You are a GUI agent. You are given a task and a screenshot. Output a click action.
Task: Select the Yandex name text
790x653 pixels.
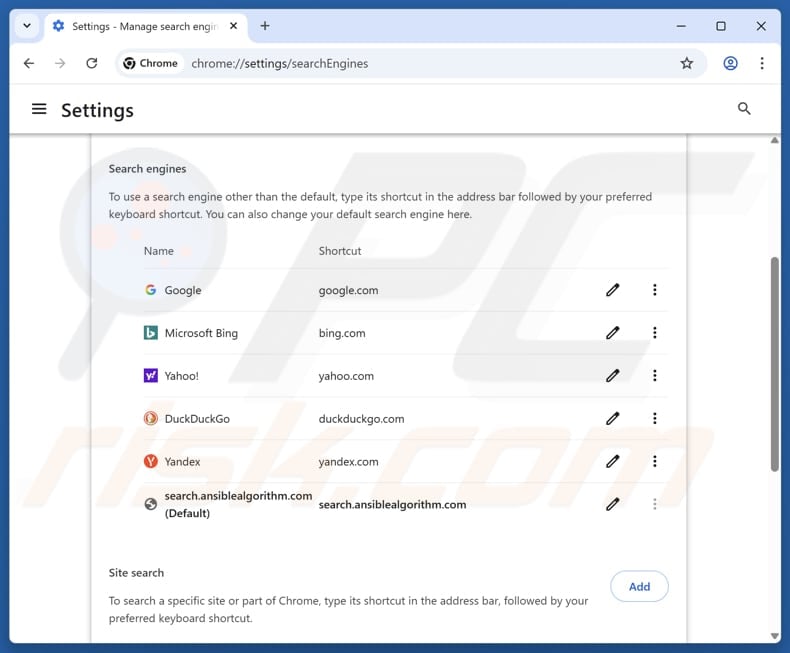tap(182, 462)
